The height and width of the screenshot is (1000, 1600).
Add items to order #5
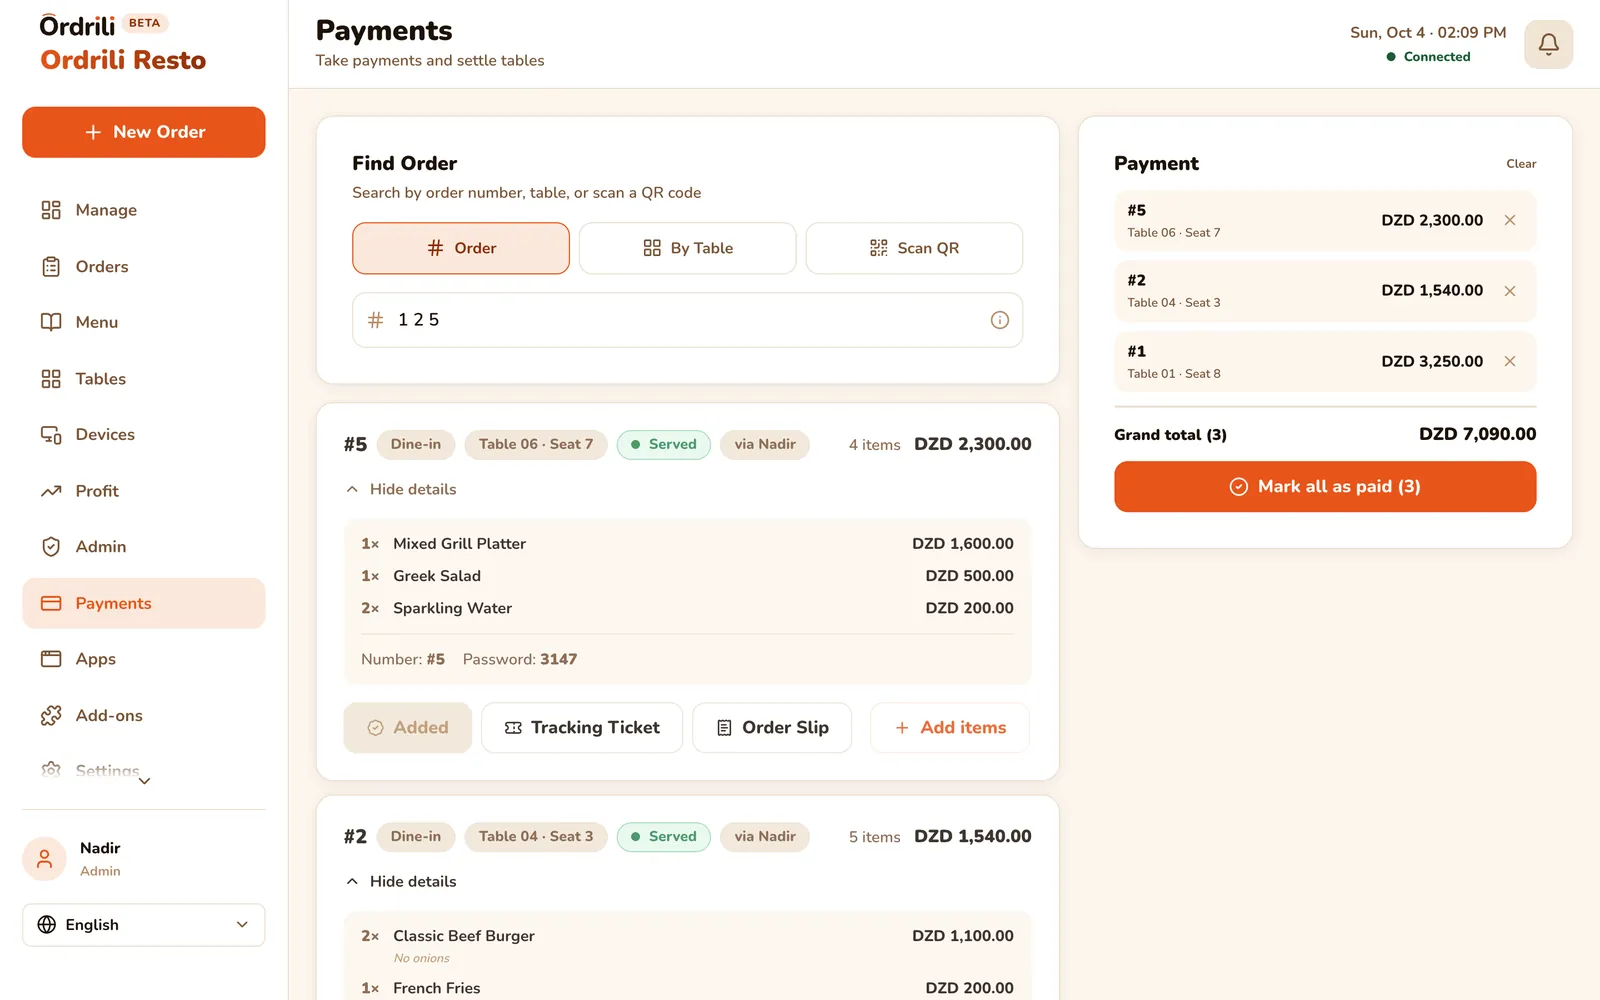click(x=950, y=728)
